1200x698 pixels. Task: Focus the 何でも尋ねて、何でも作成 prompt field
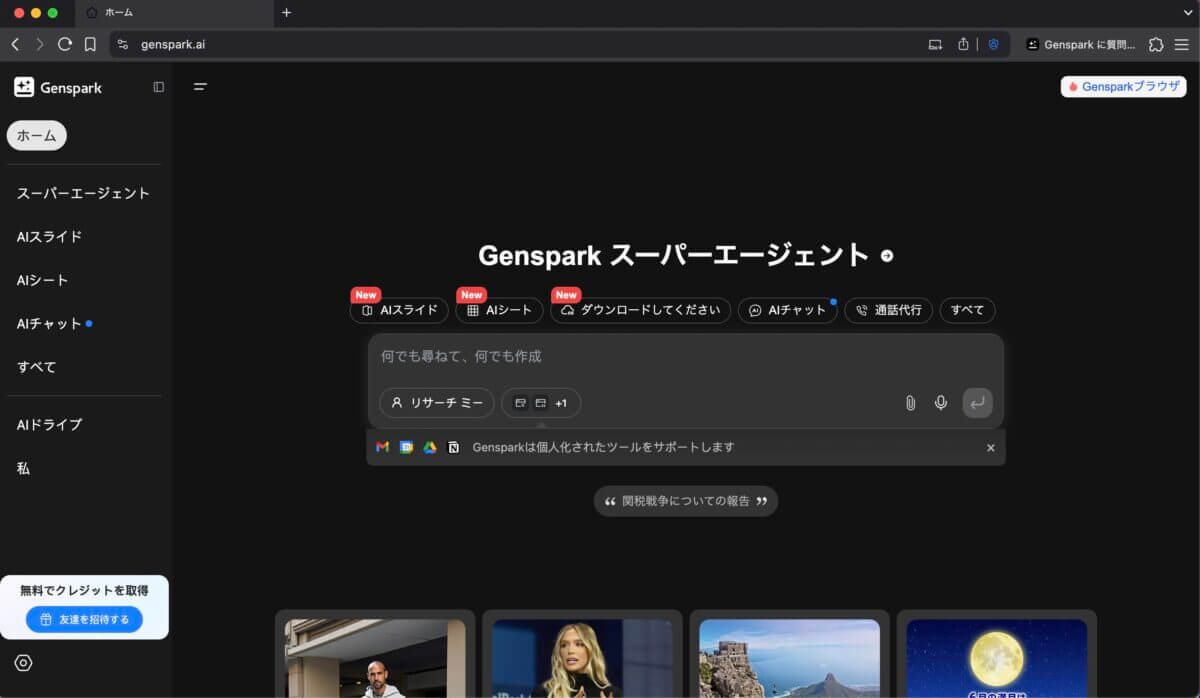pyautogui.click(x=685, y=357)
